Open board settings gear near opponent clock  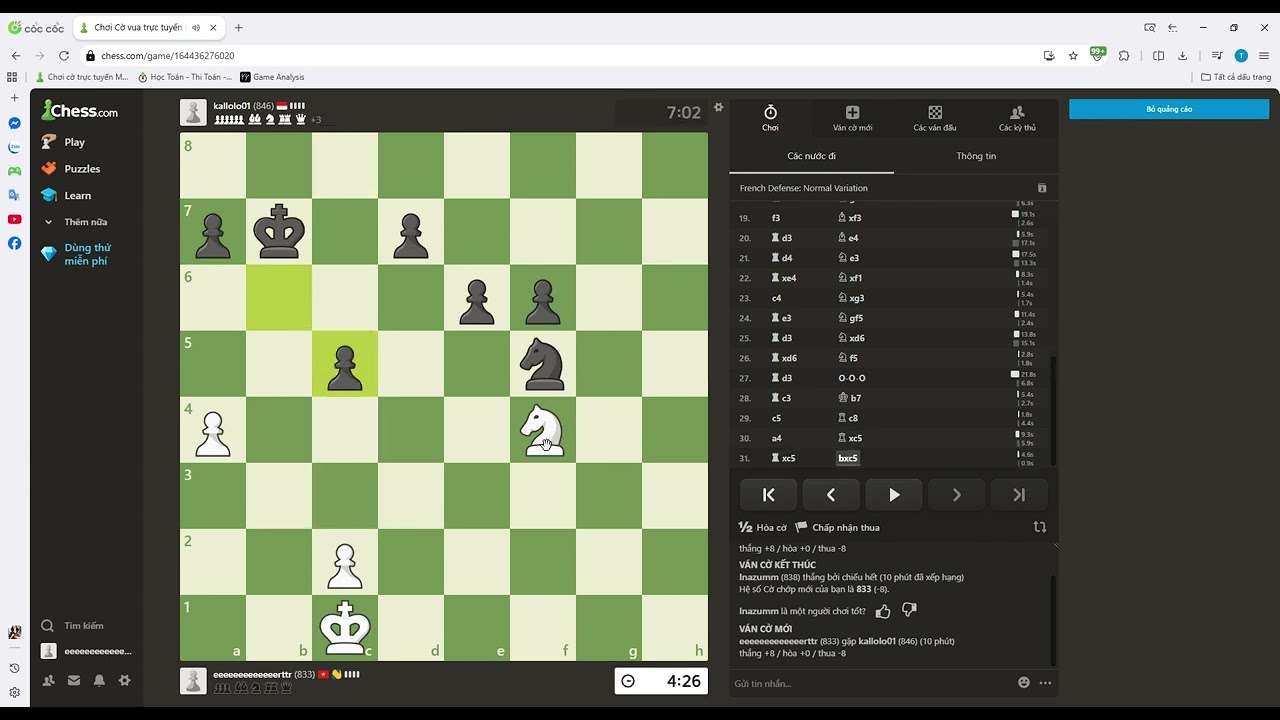coord(718,107)
